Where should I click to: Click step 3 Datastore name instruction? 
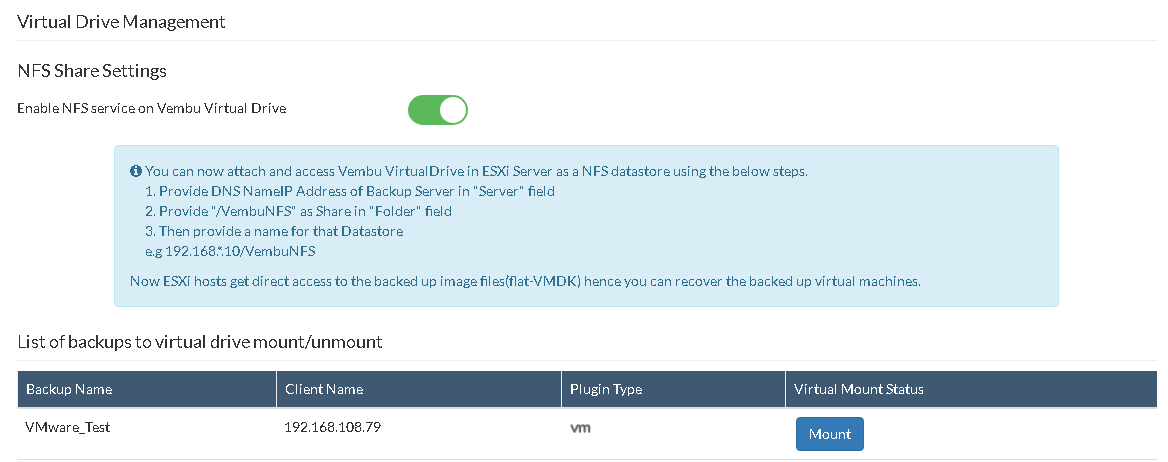point(275,231)
